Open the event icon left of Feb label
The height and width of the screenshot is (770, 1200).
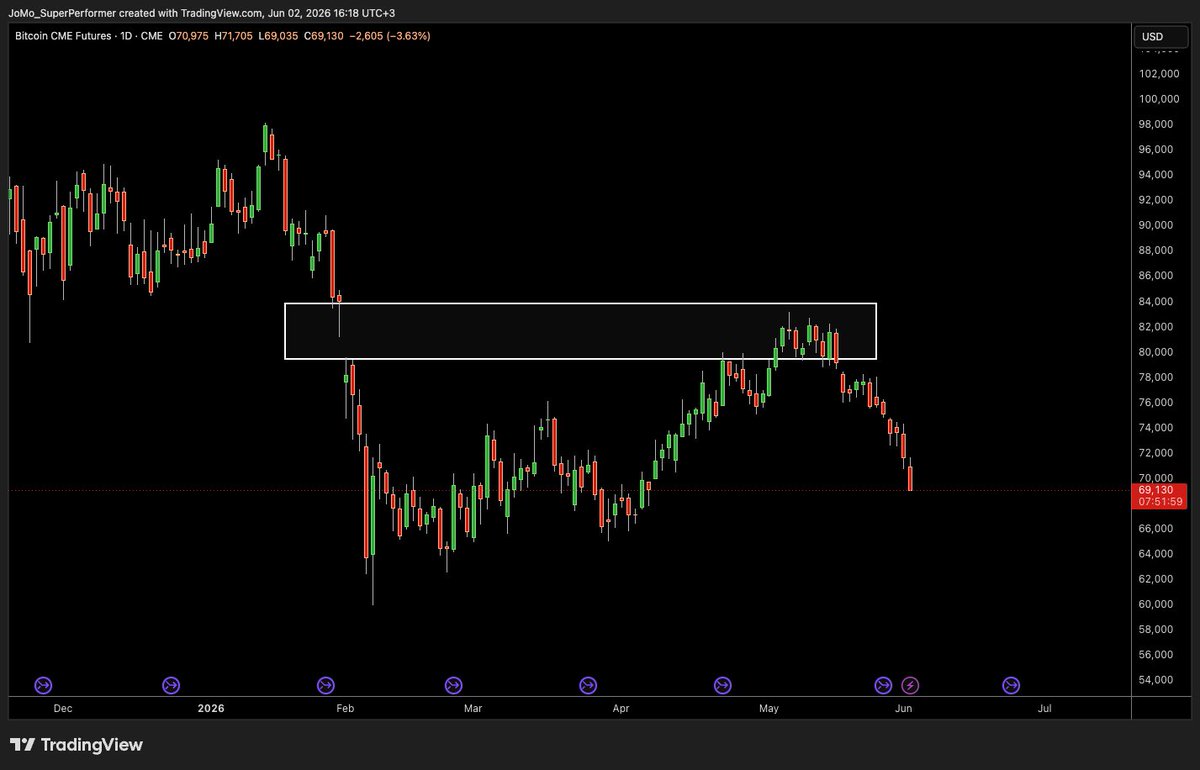326,685
